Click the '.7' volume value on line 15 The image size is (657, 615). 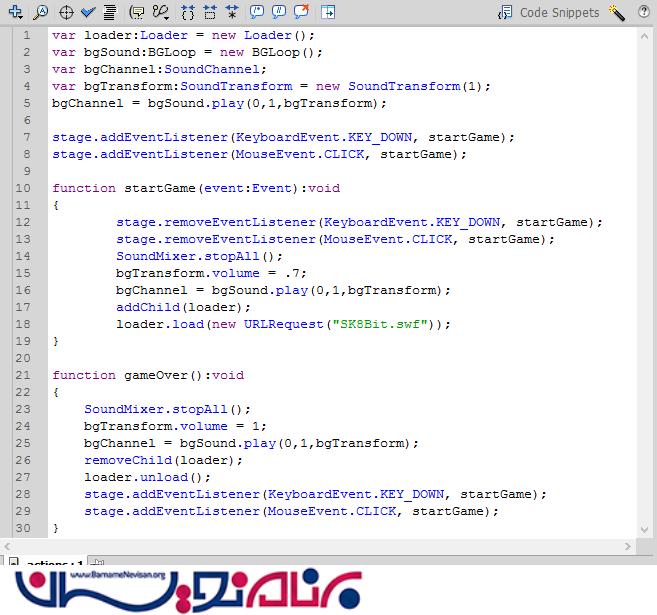292,273
